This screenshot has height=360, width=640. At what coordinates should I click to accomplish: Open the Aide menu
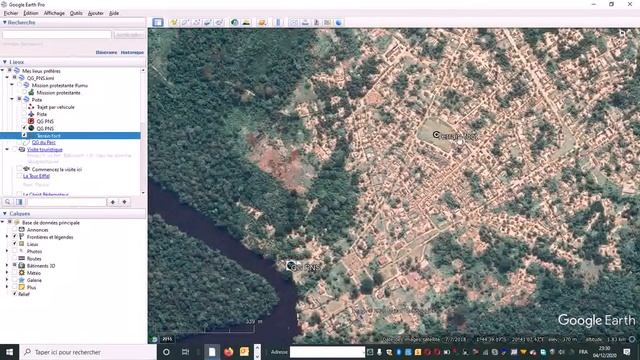click(x=114, y=13)
